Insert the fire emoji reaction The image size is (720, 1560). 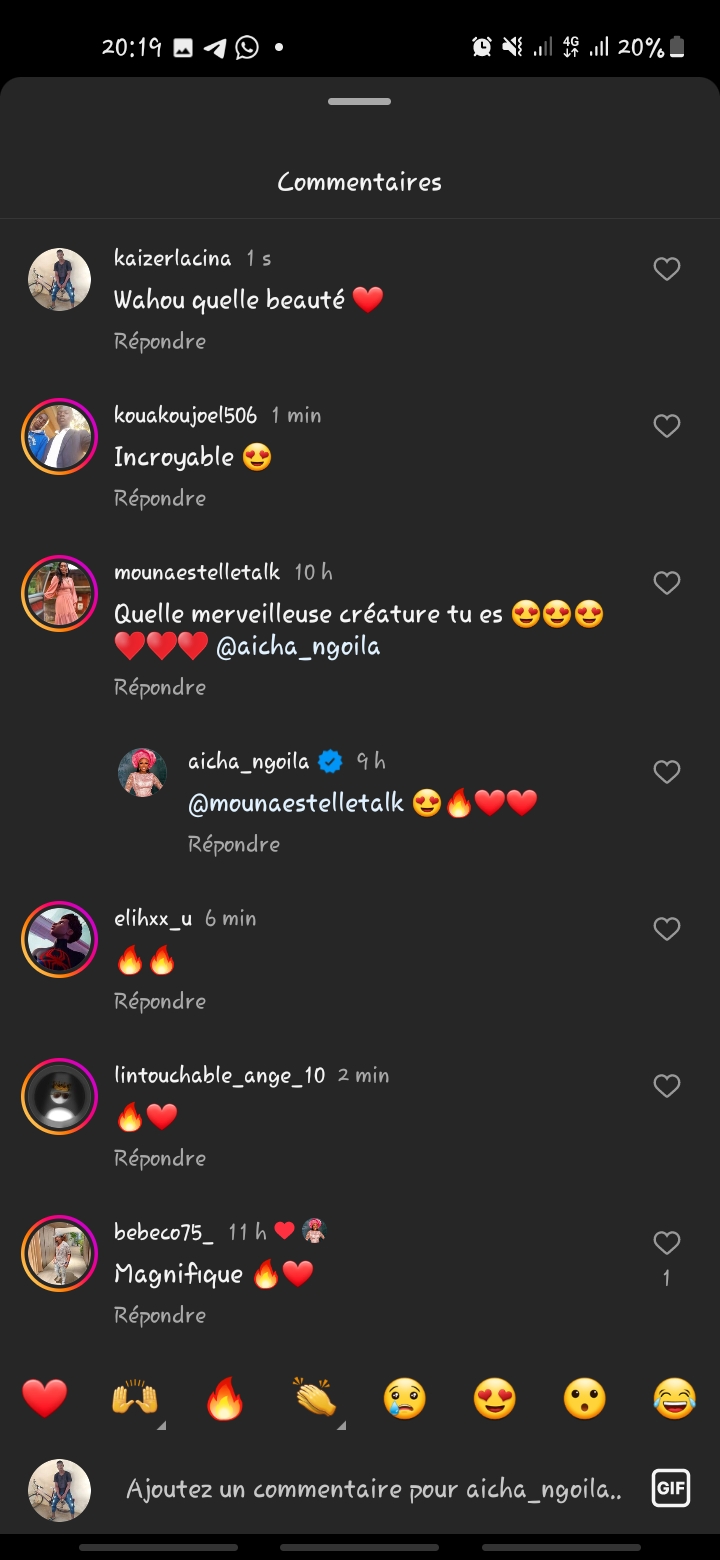(225, 1398)
